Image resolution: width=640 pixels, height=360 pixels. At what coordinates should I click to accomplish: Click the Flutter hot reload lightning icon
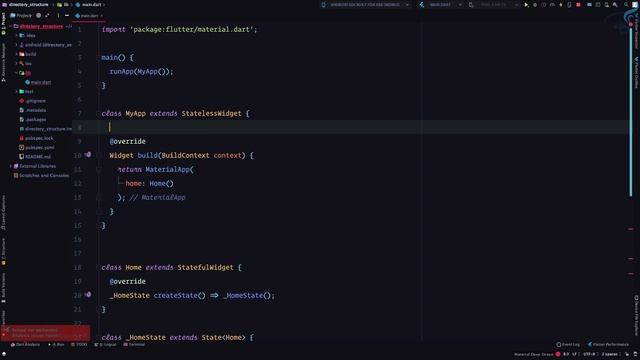point(561,5)
